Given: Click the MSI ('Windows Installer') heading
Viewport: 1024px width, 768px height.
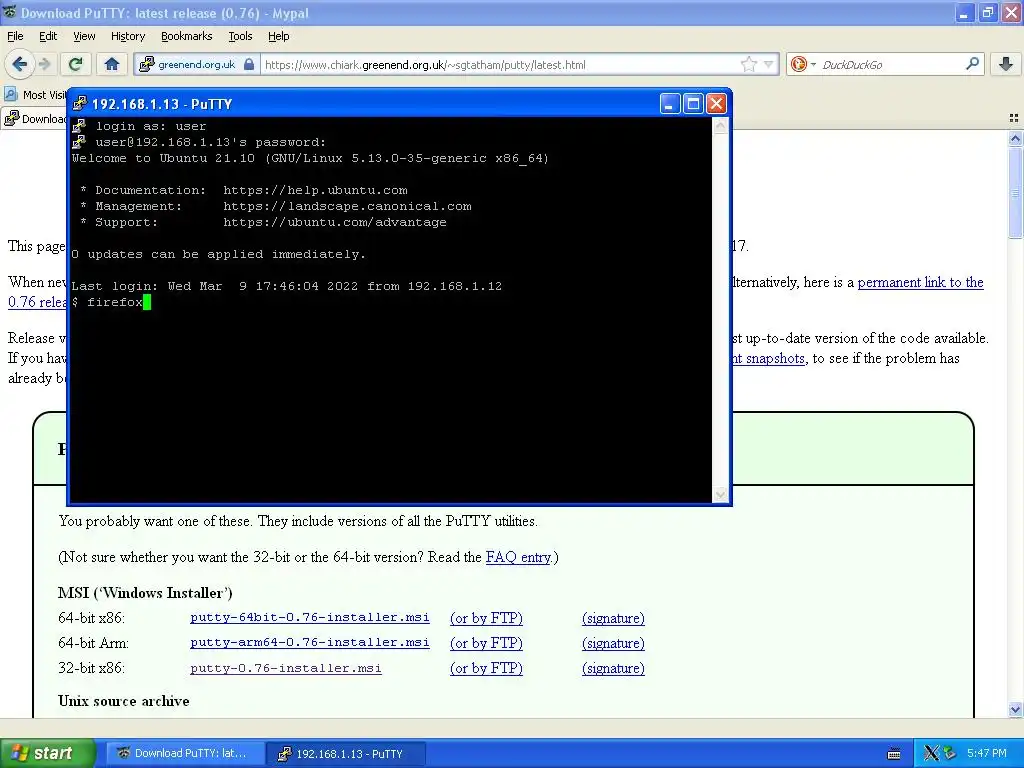Looking at the screenshot, I should pos(145,593).
